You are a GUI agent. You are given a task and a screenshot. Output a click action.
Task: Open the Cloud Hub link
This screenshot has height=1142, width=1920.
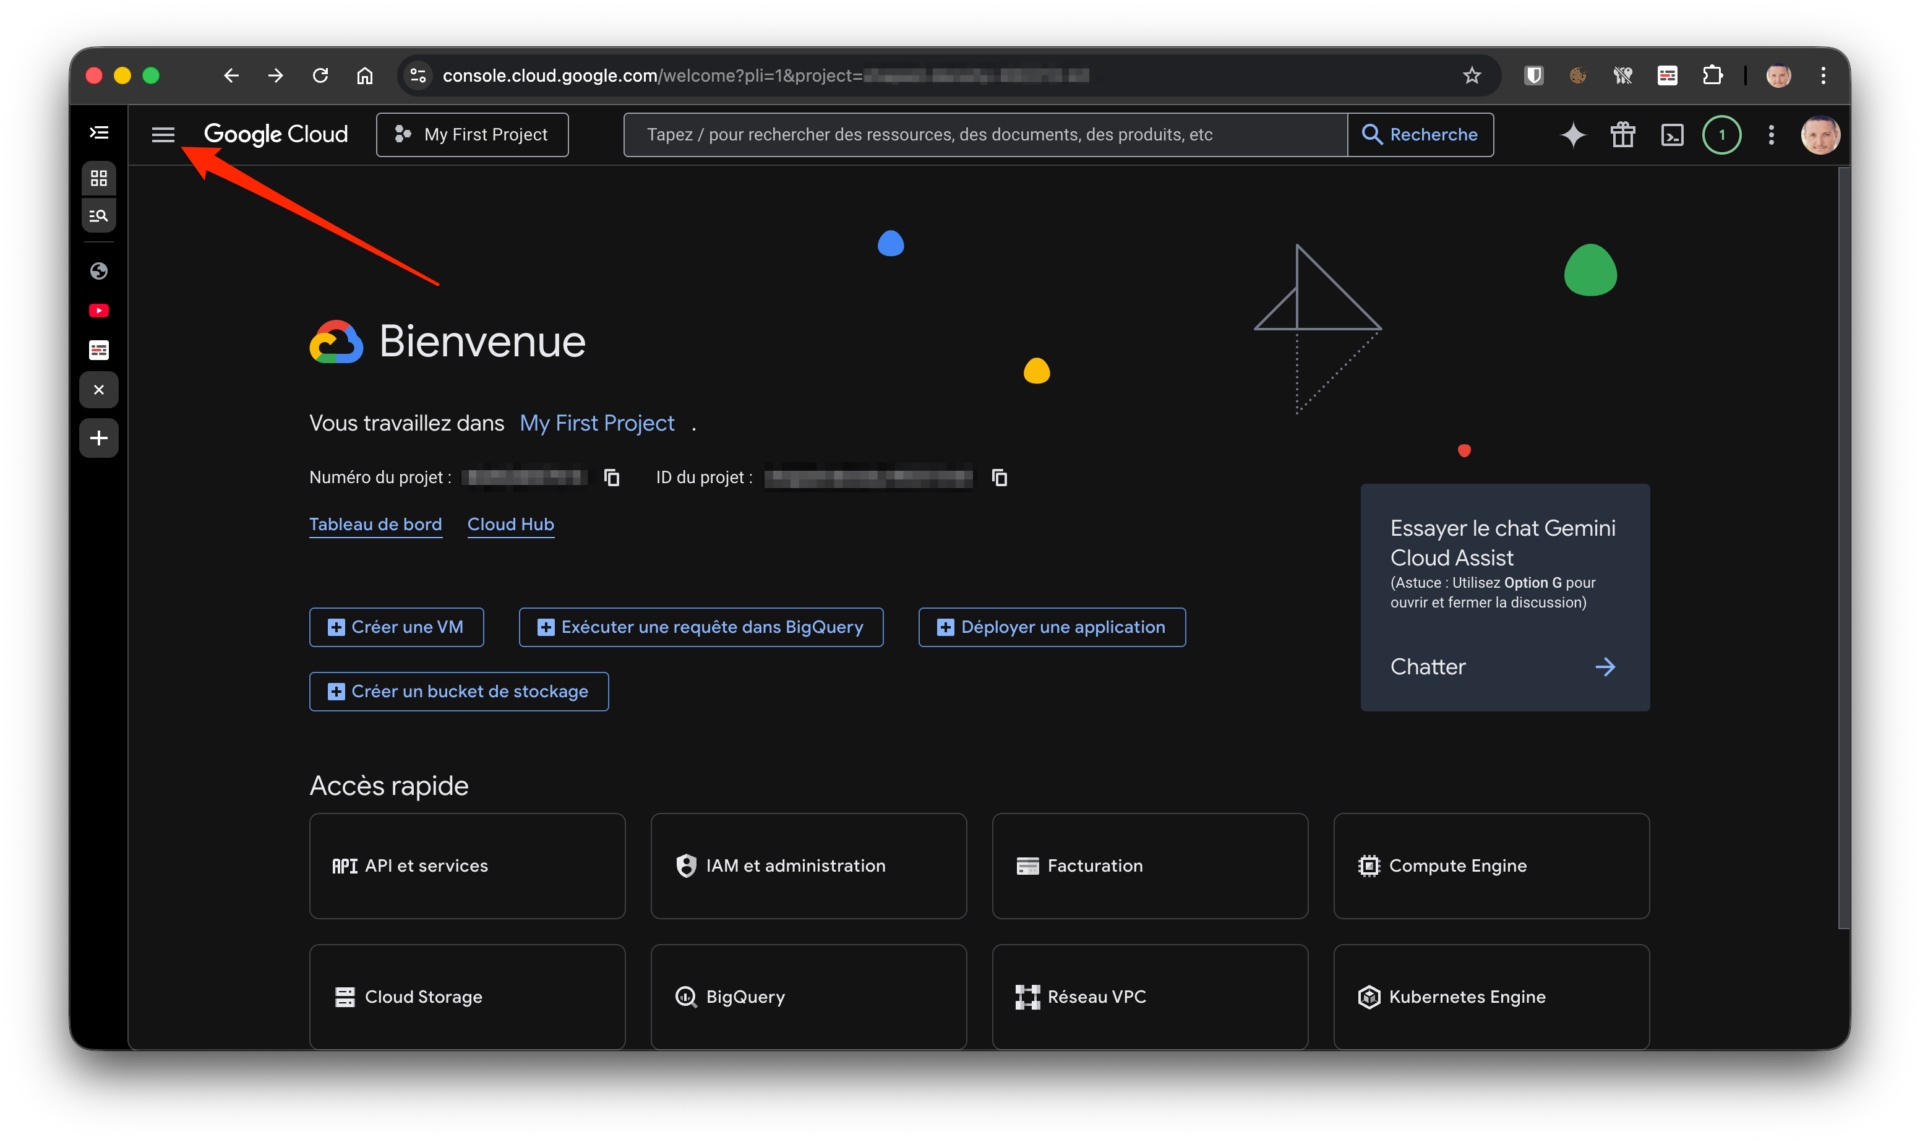click(510, 524)
